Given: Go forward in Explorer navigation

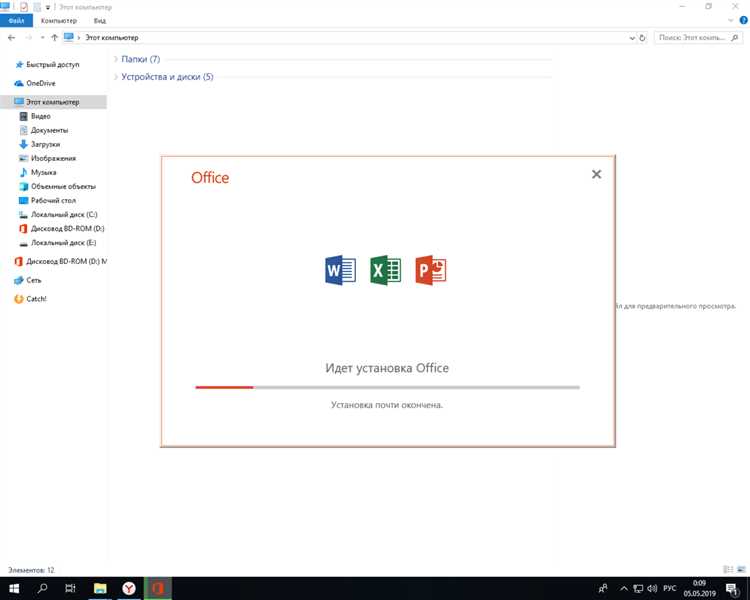Looking at the screenshot, I should coord(29,37).
